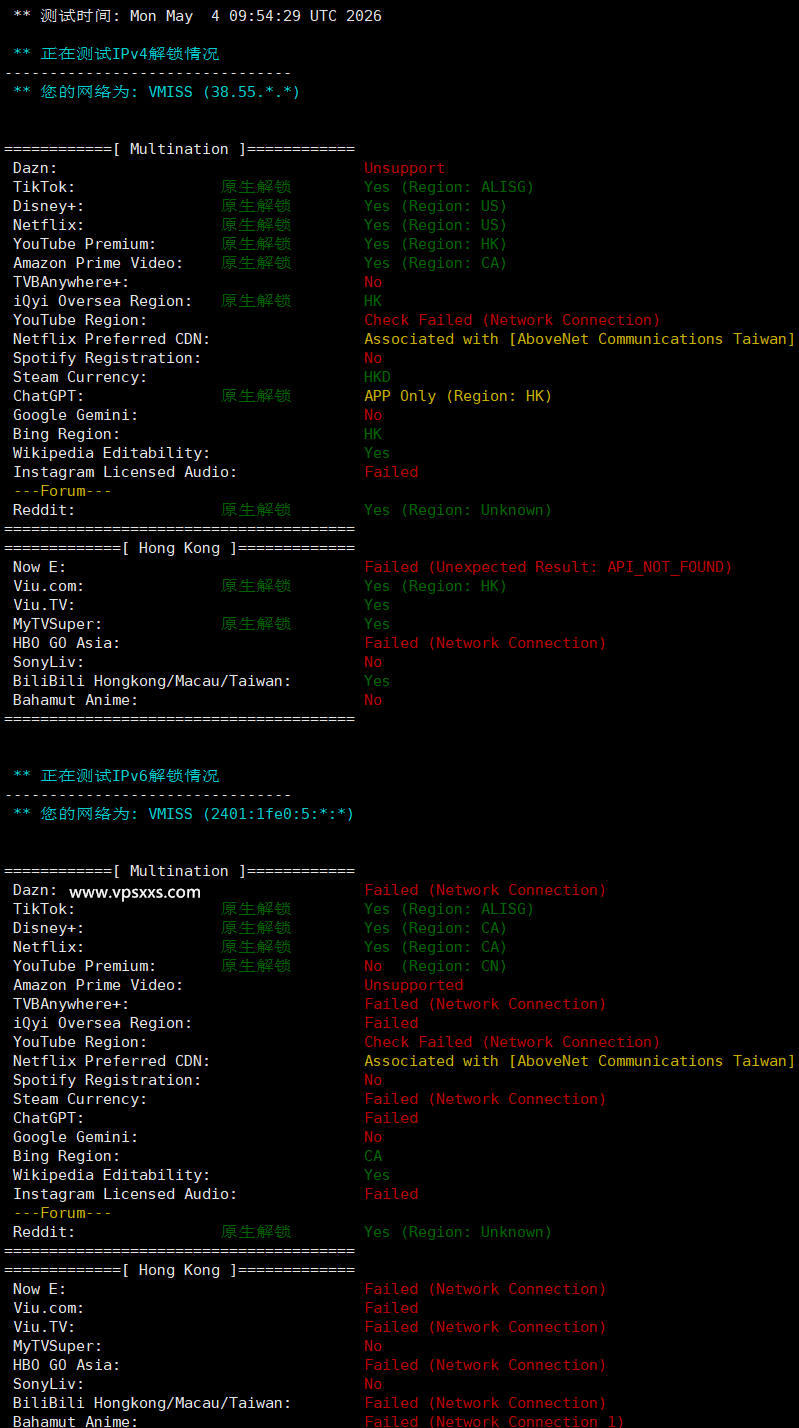Image resolution: width=799 pixels, height=1428 pixels.
Task: Click IPv6 TVBAnywhere+ 'Failed (Network Connection)'
Action: tap(485, 1004)
